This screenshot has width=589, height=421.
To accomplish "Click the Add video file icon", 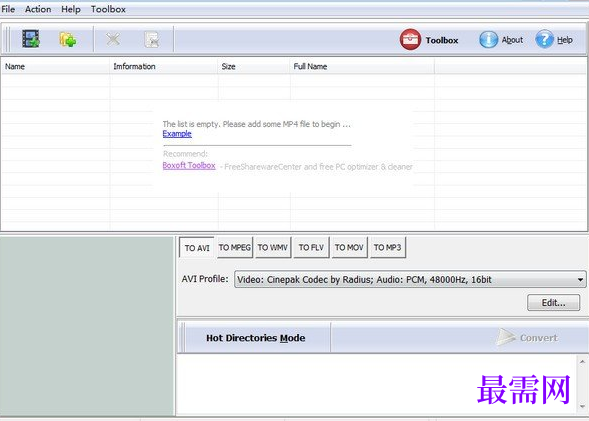I will [x=31, y=39].
